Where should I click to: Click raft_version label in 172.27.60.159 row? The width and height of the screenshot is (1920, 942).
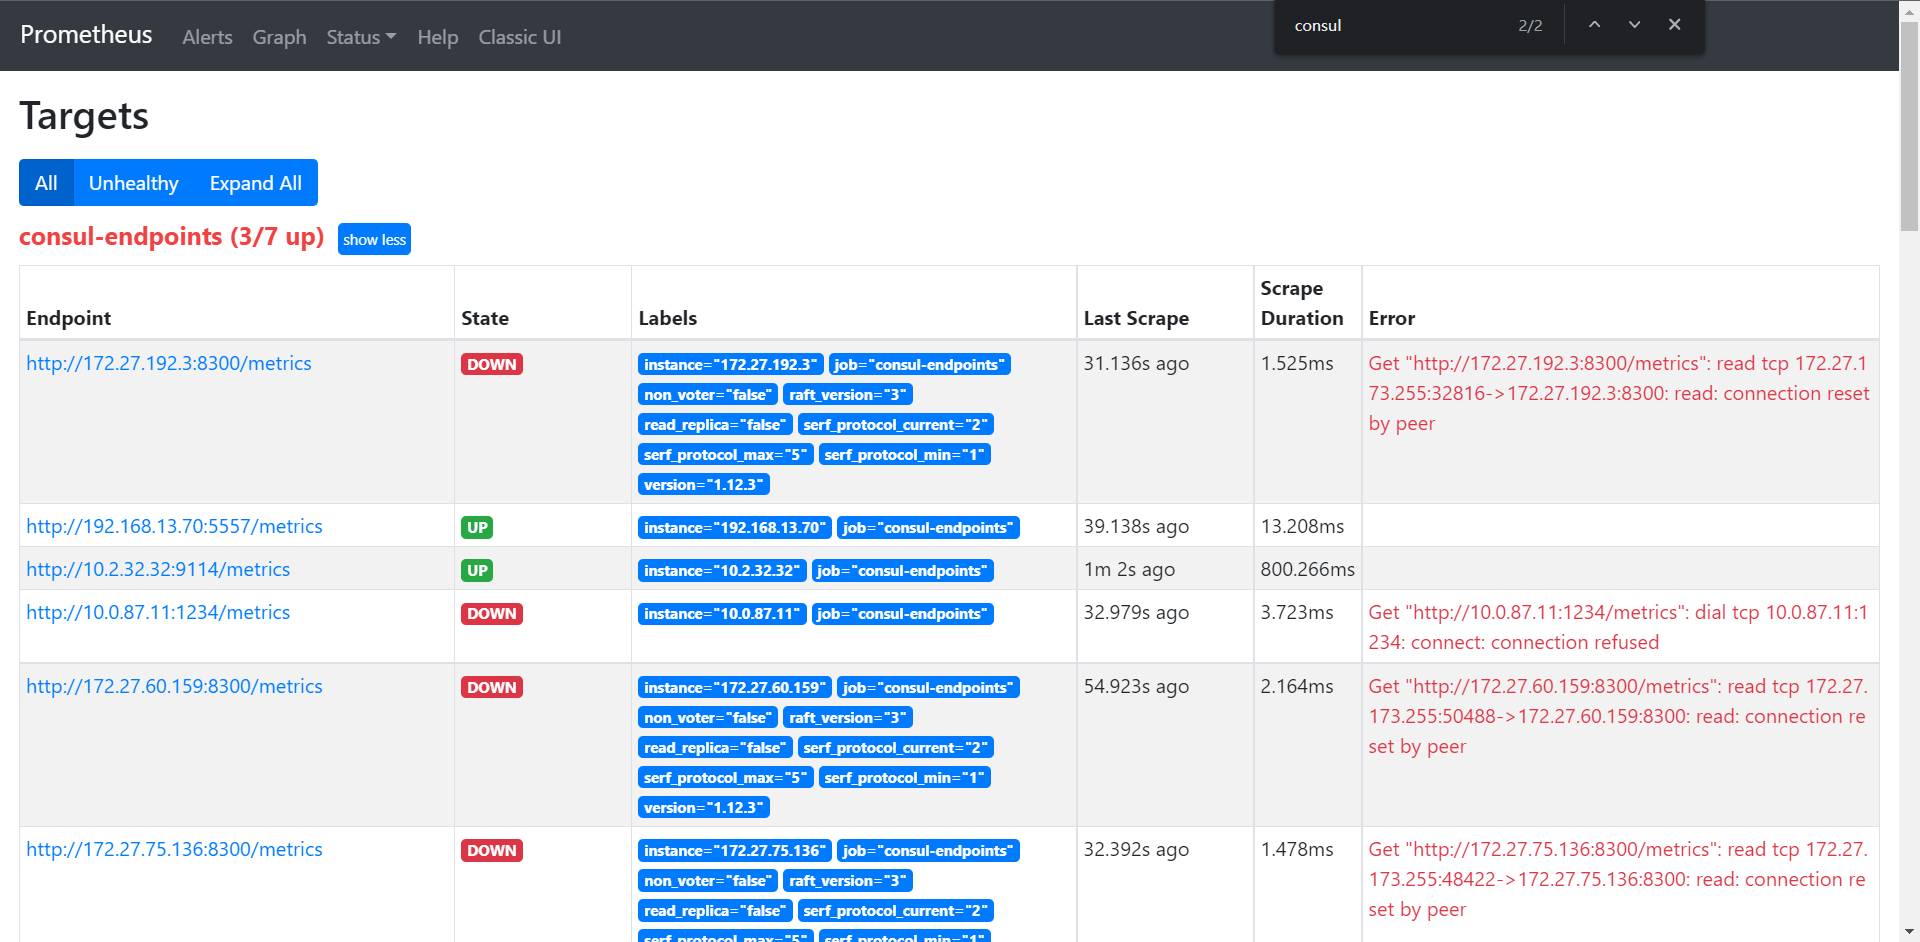pos(848,717)
